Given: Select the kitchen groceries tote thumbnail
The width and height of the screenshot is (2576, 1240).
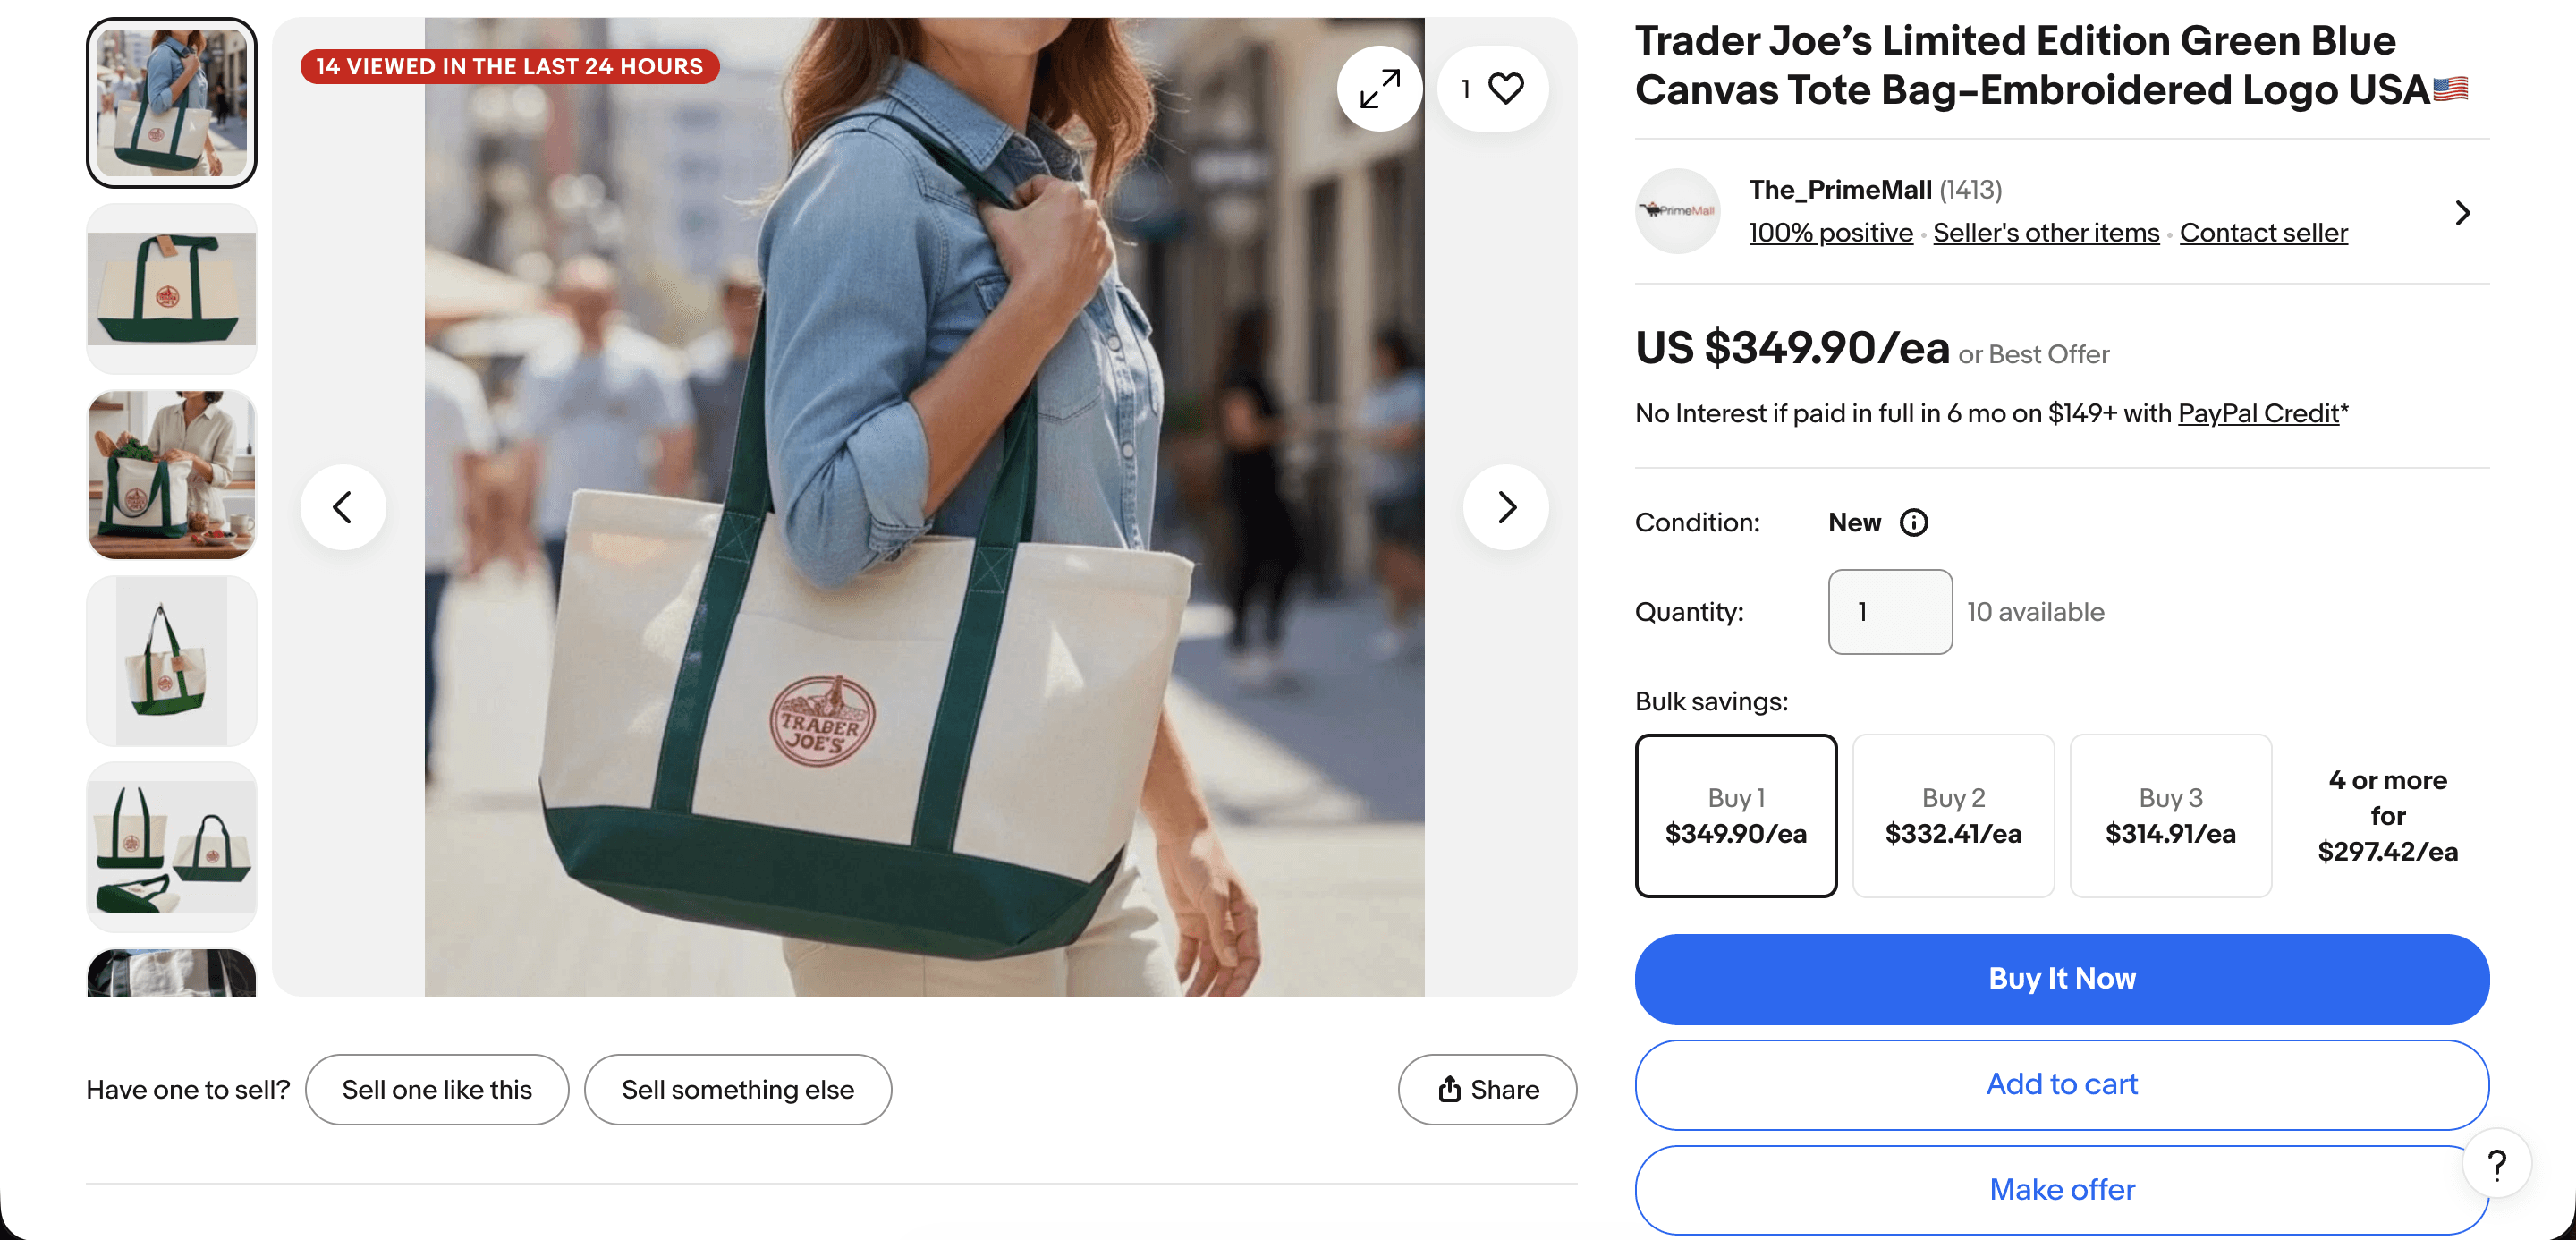Looking at the screenshot, I should coord(171,475).
